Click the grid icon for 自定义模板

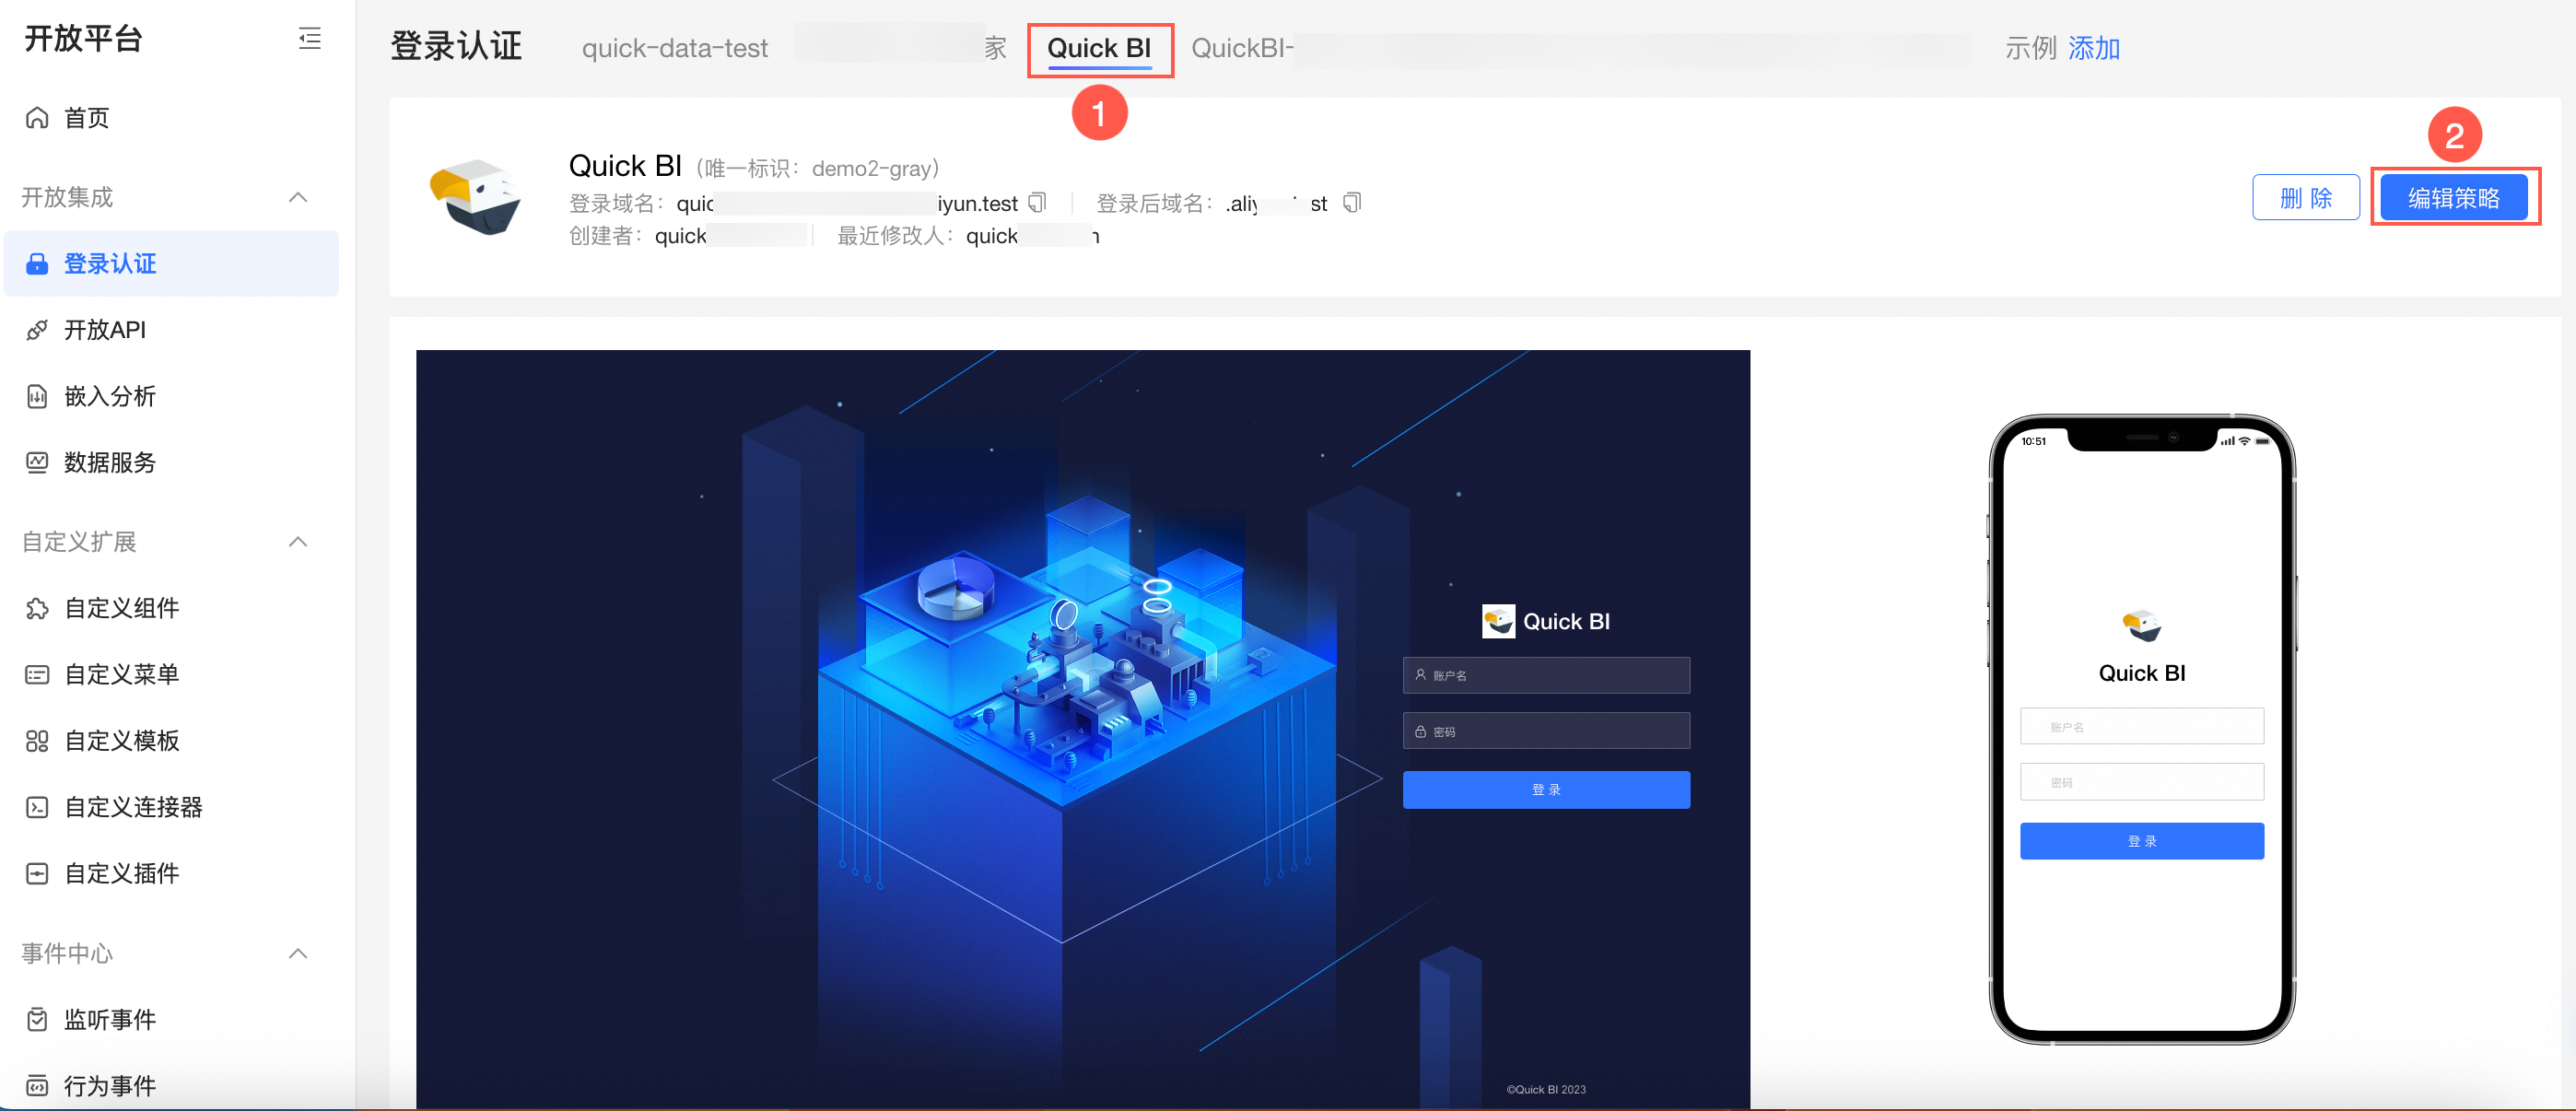tap(37, 741)
